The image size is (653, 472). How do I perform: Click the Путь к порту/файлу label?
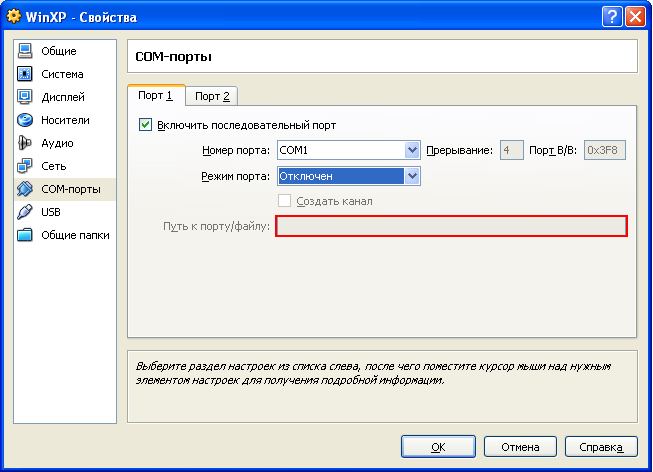pyautogui.click(x=217, y=227)
